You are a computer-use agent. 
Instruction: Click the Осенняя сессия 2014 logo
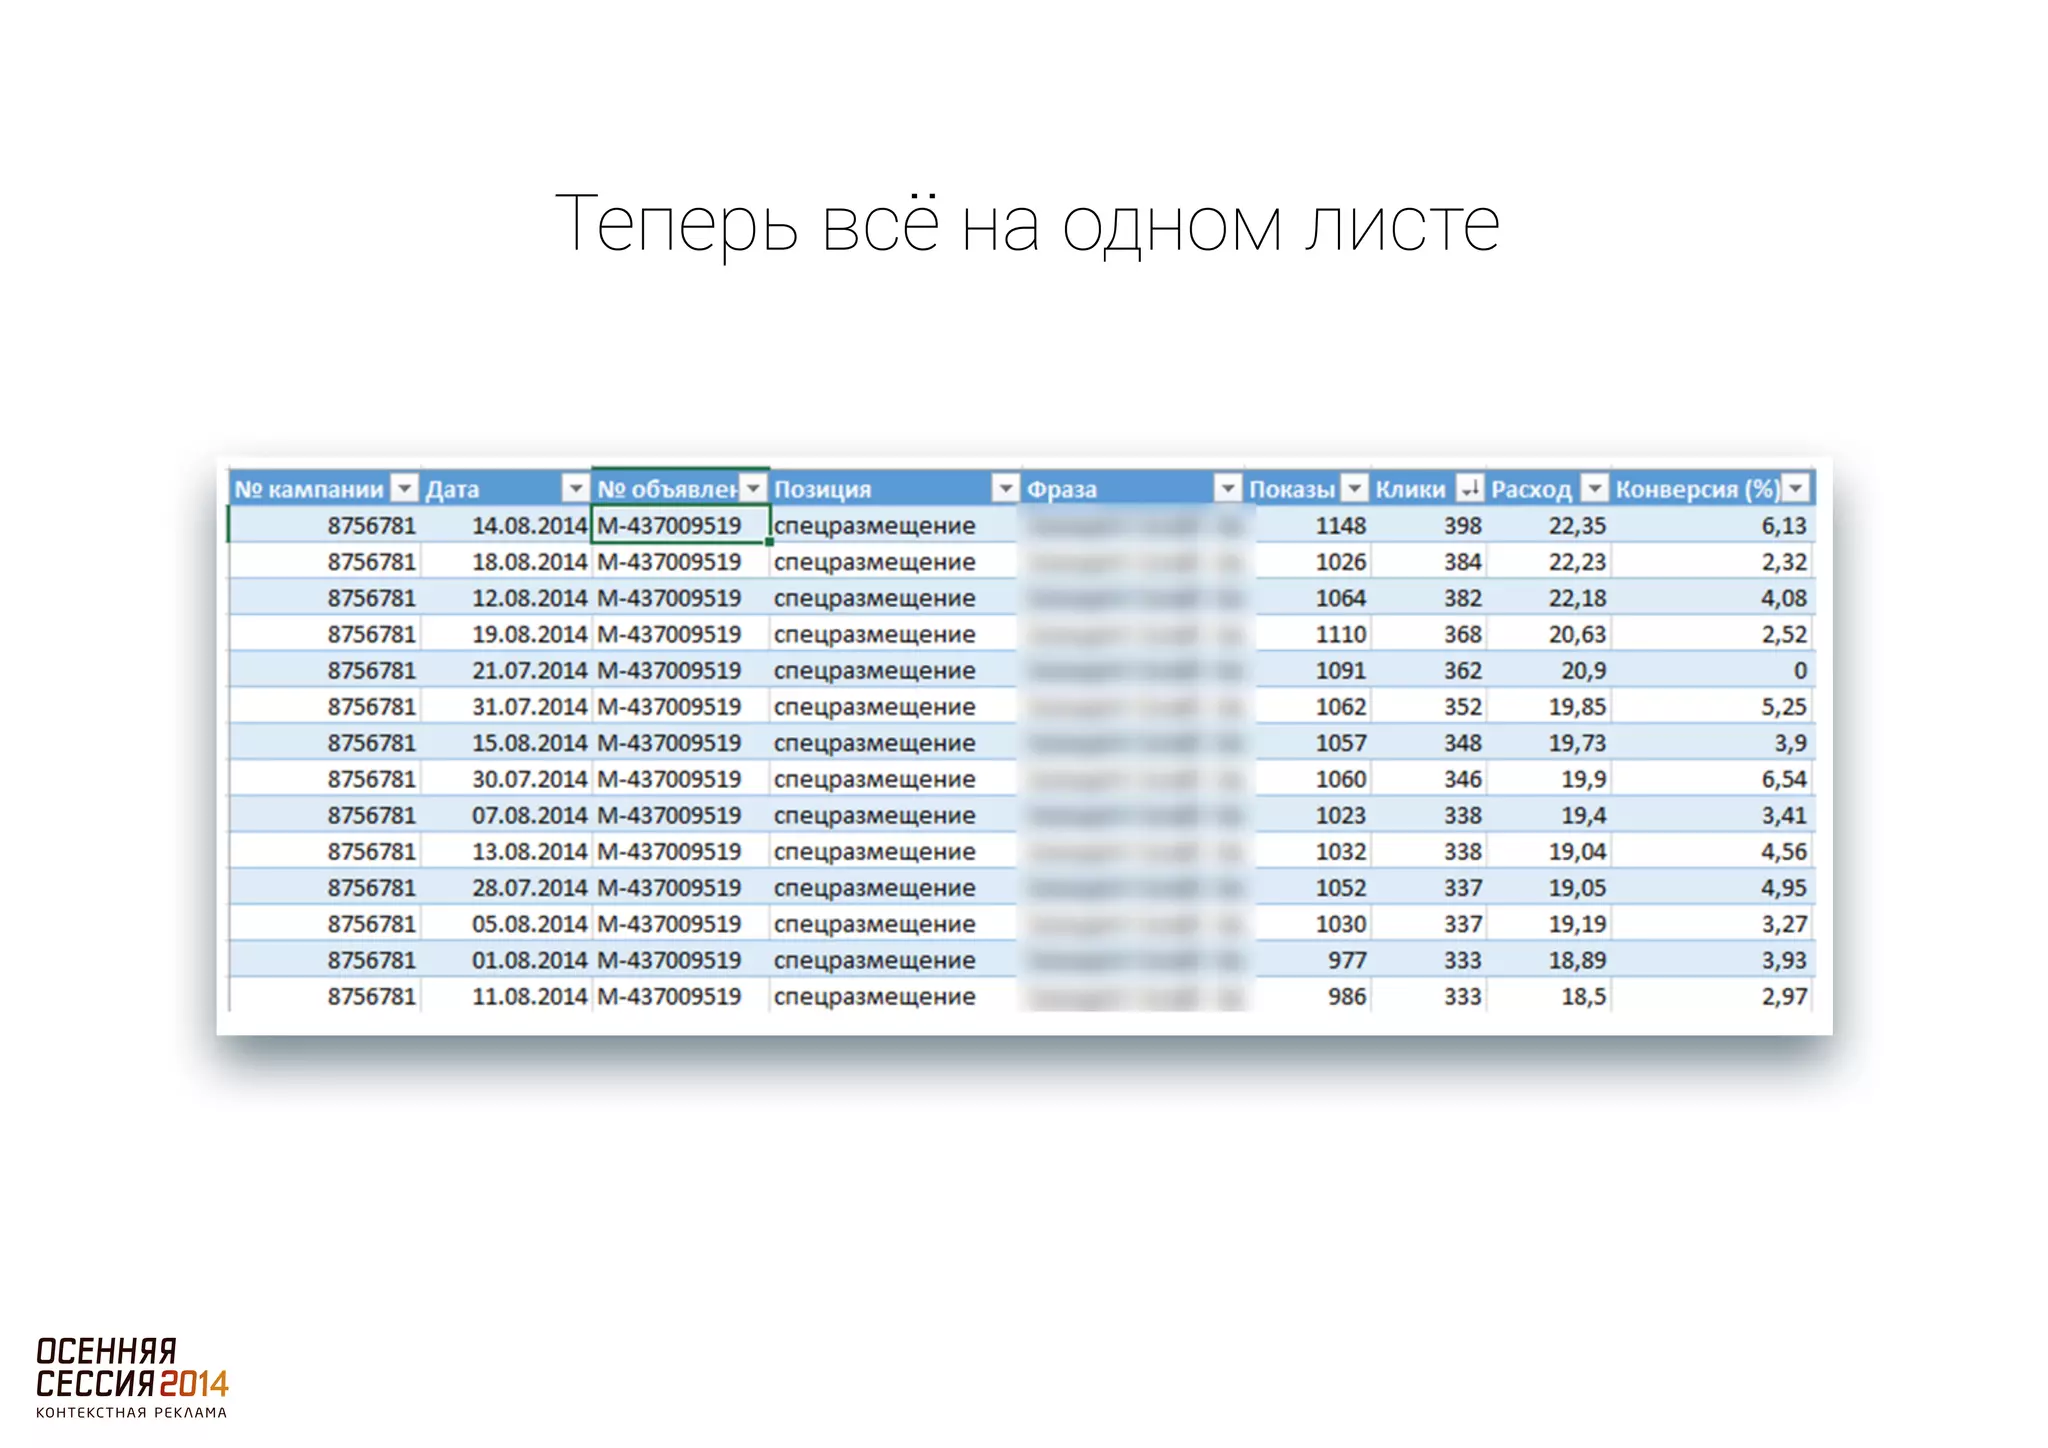click(x=132, y=1378)
